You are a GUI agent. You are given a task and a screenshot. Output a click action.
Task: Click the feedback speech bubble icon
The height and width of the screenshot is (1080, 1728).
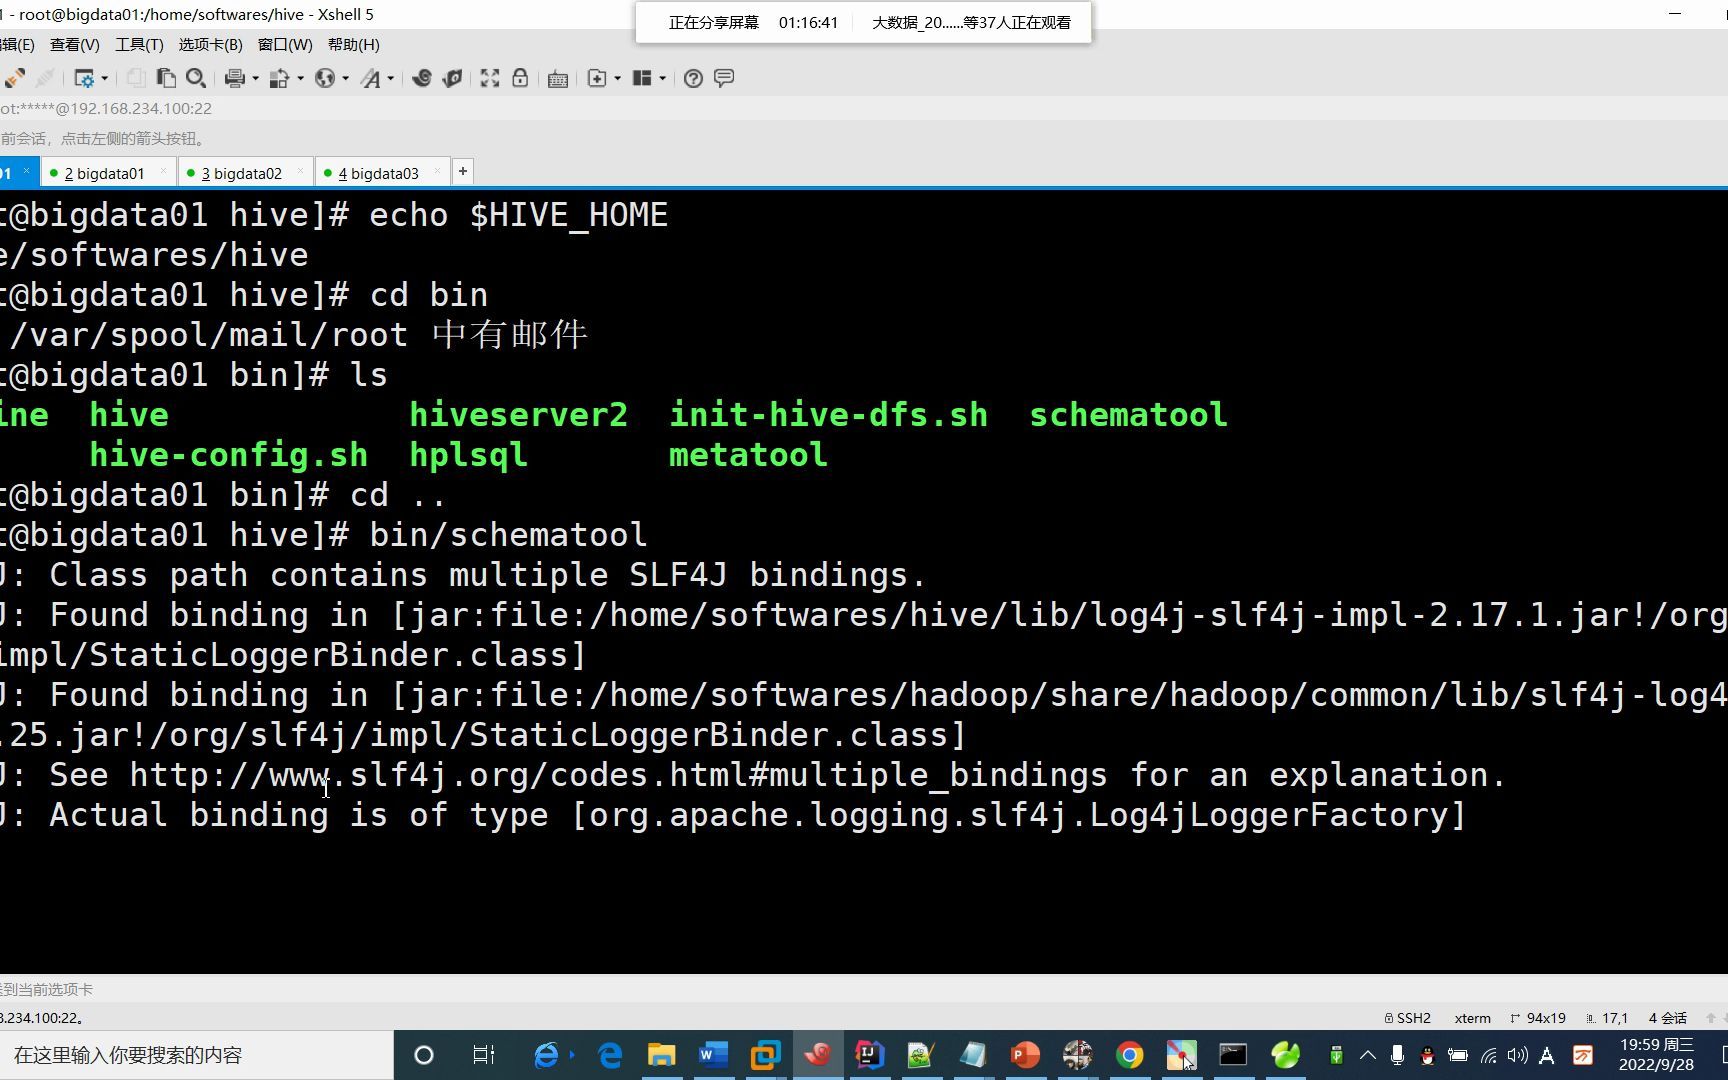pos(724,78)
